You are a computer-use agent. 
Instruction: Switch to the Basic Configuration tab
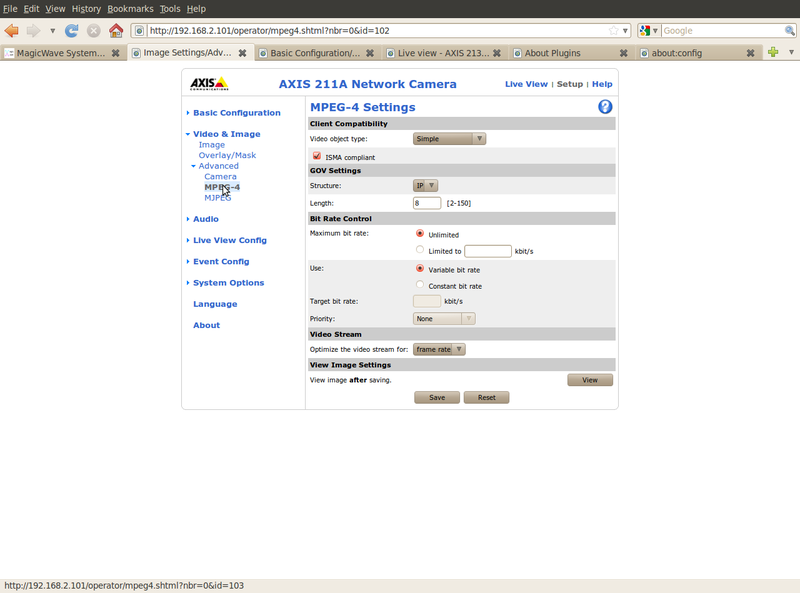click(x=316, y=53)
